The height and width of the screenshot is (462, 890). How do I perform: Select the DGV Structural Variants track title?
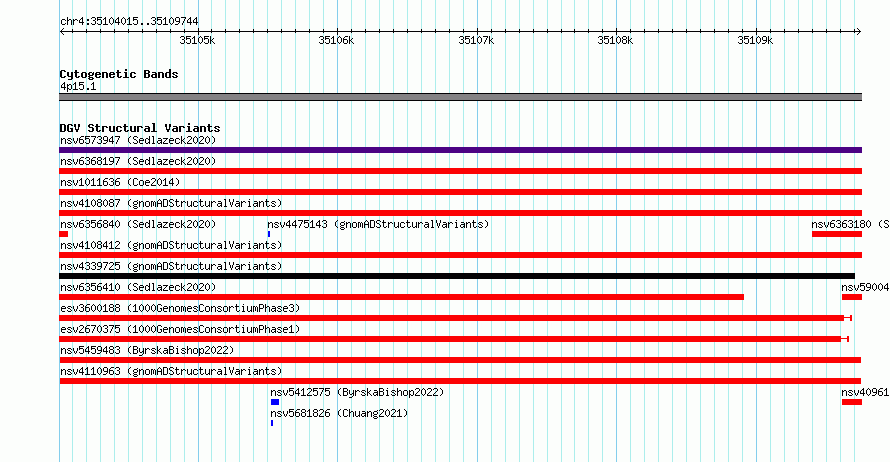[140, 128]
